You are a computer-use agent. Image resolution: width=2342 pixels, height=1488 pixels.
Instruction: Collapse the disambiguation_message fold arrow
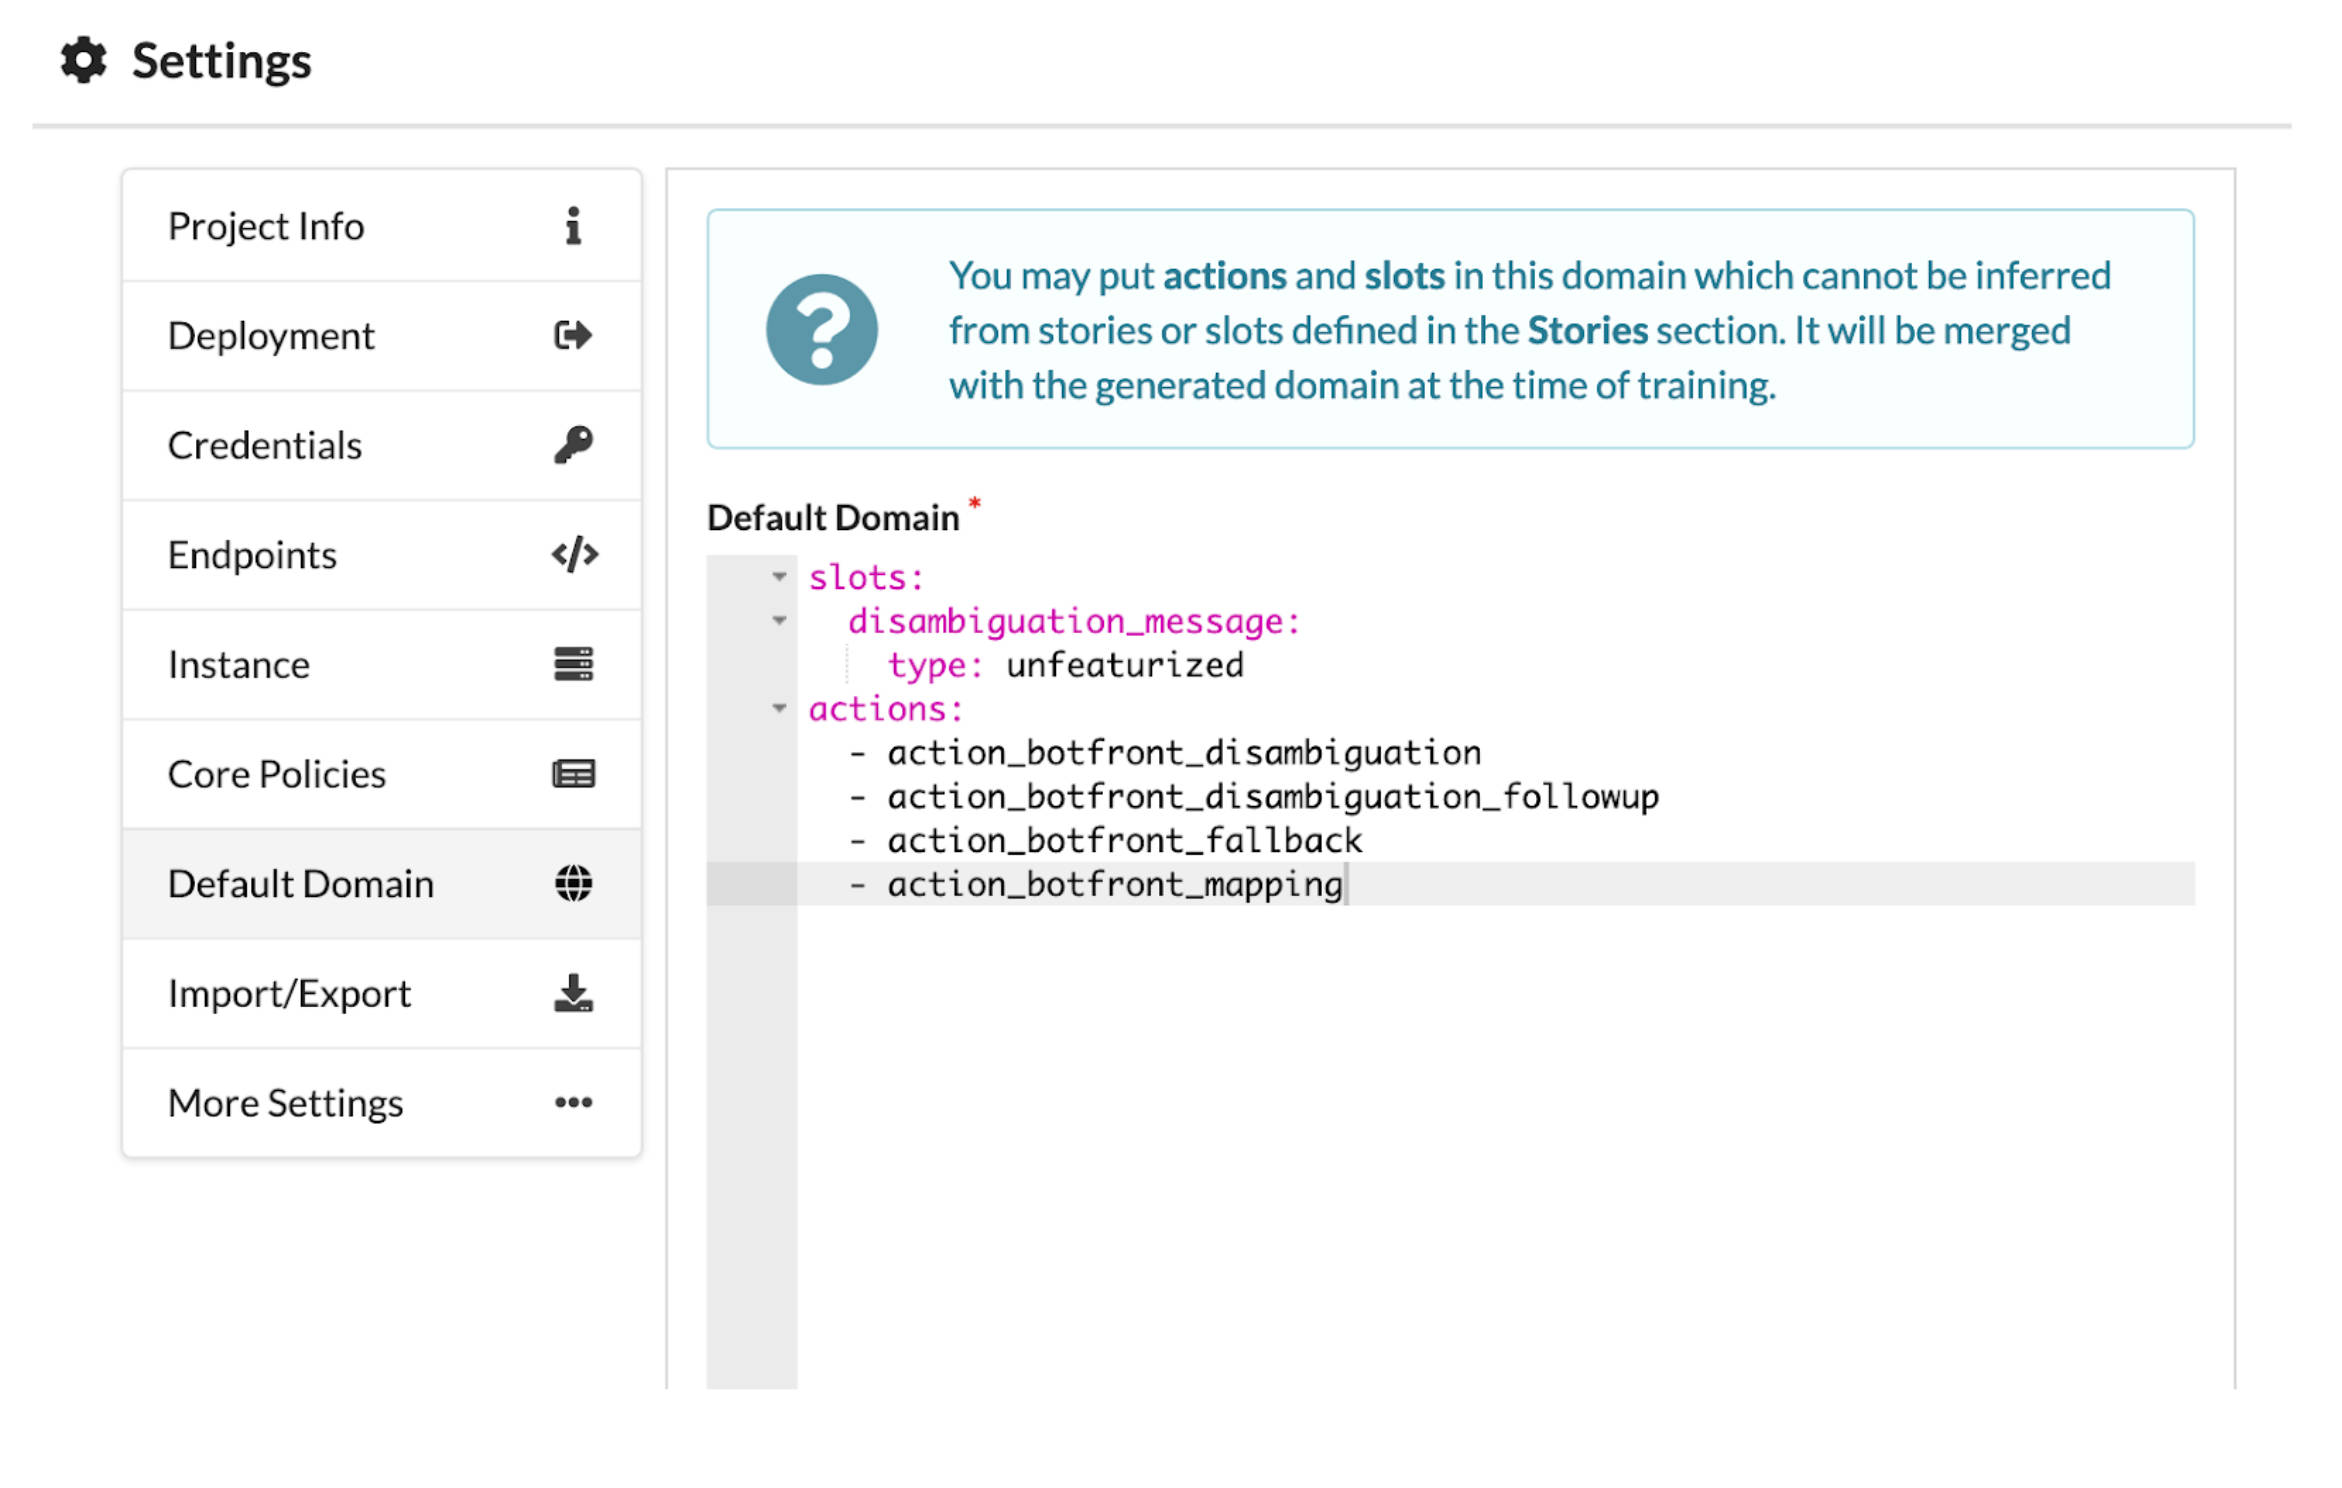coord(779,621)
